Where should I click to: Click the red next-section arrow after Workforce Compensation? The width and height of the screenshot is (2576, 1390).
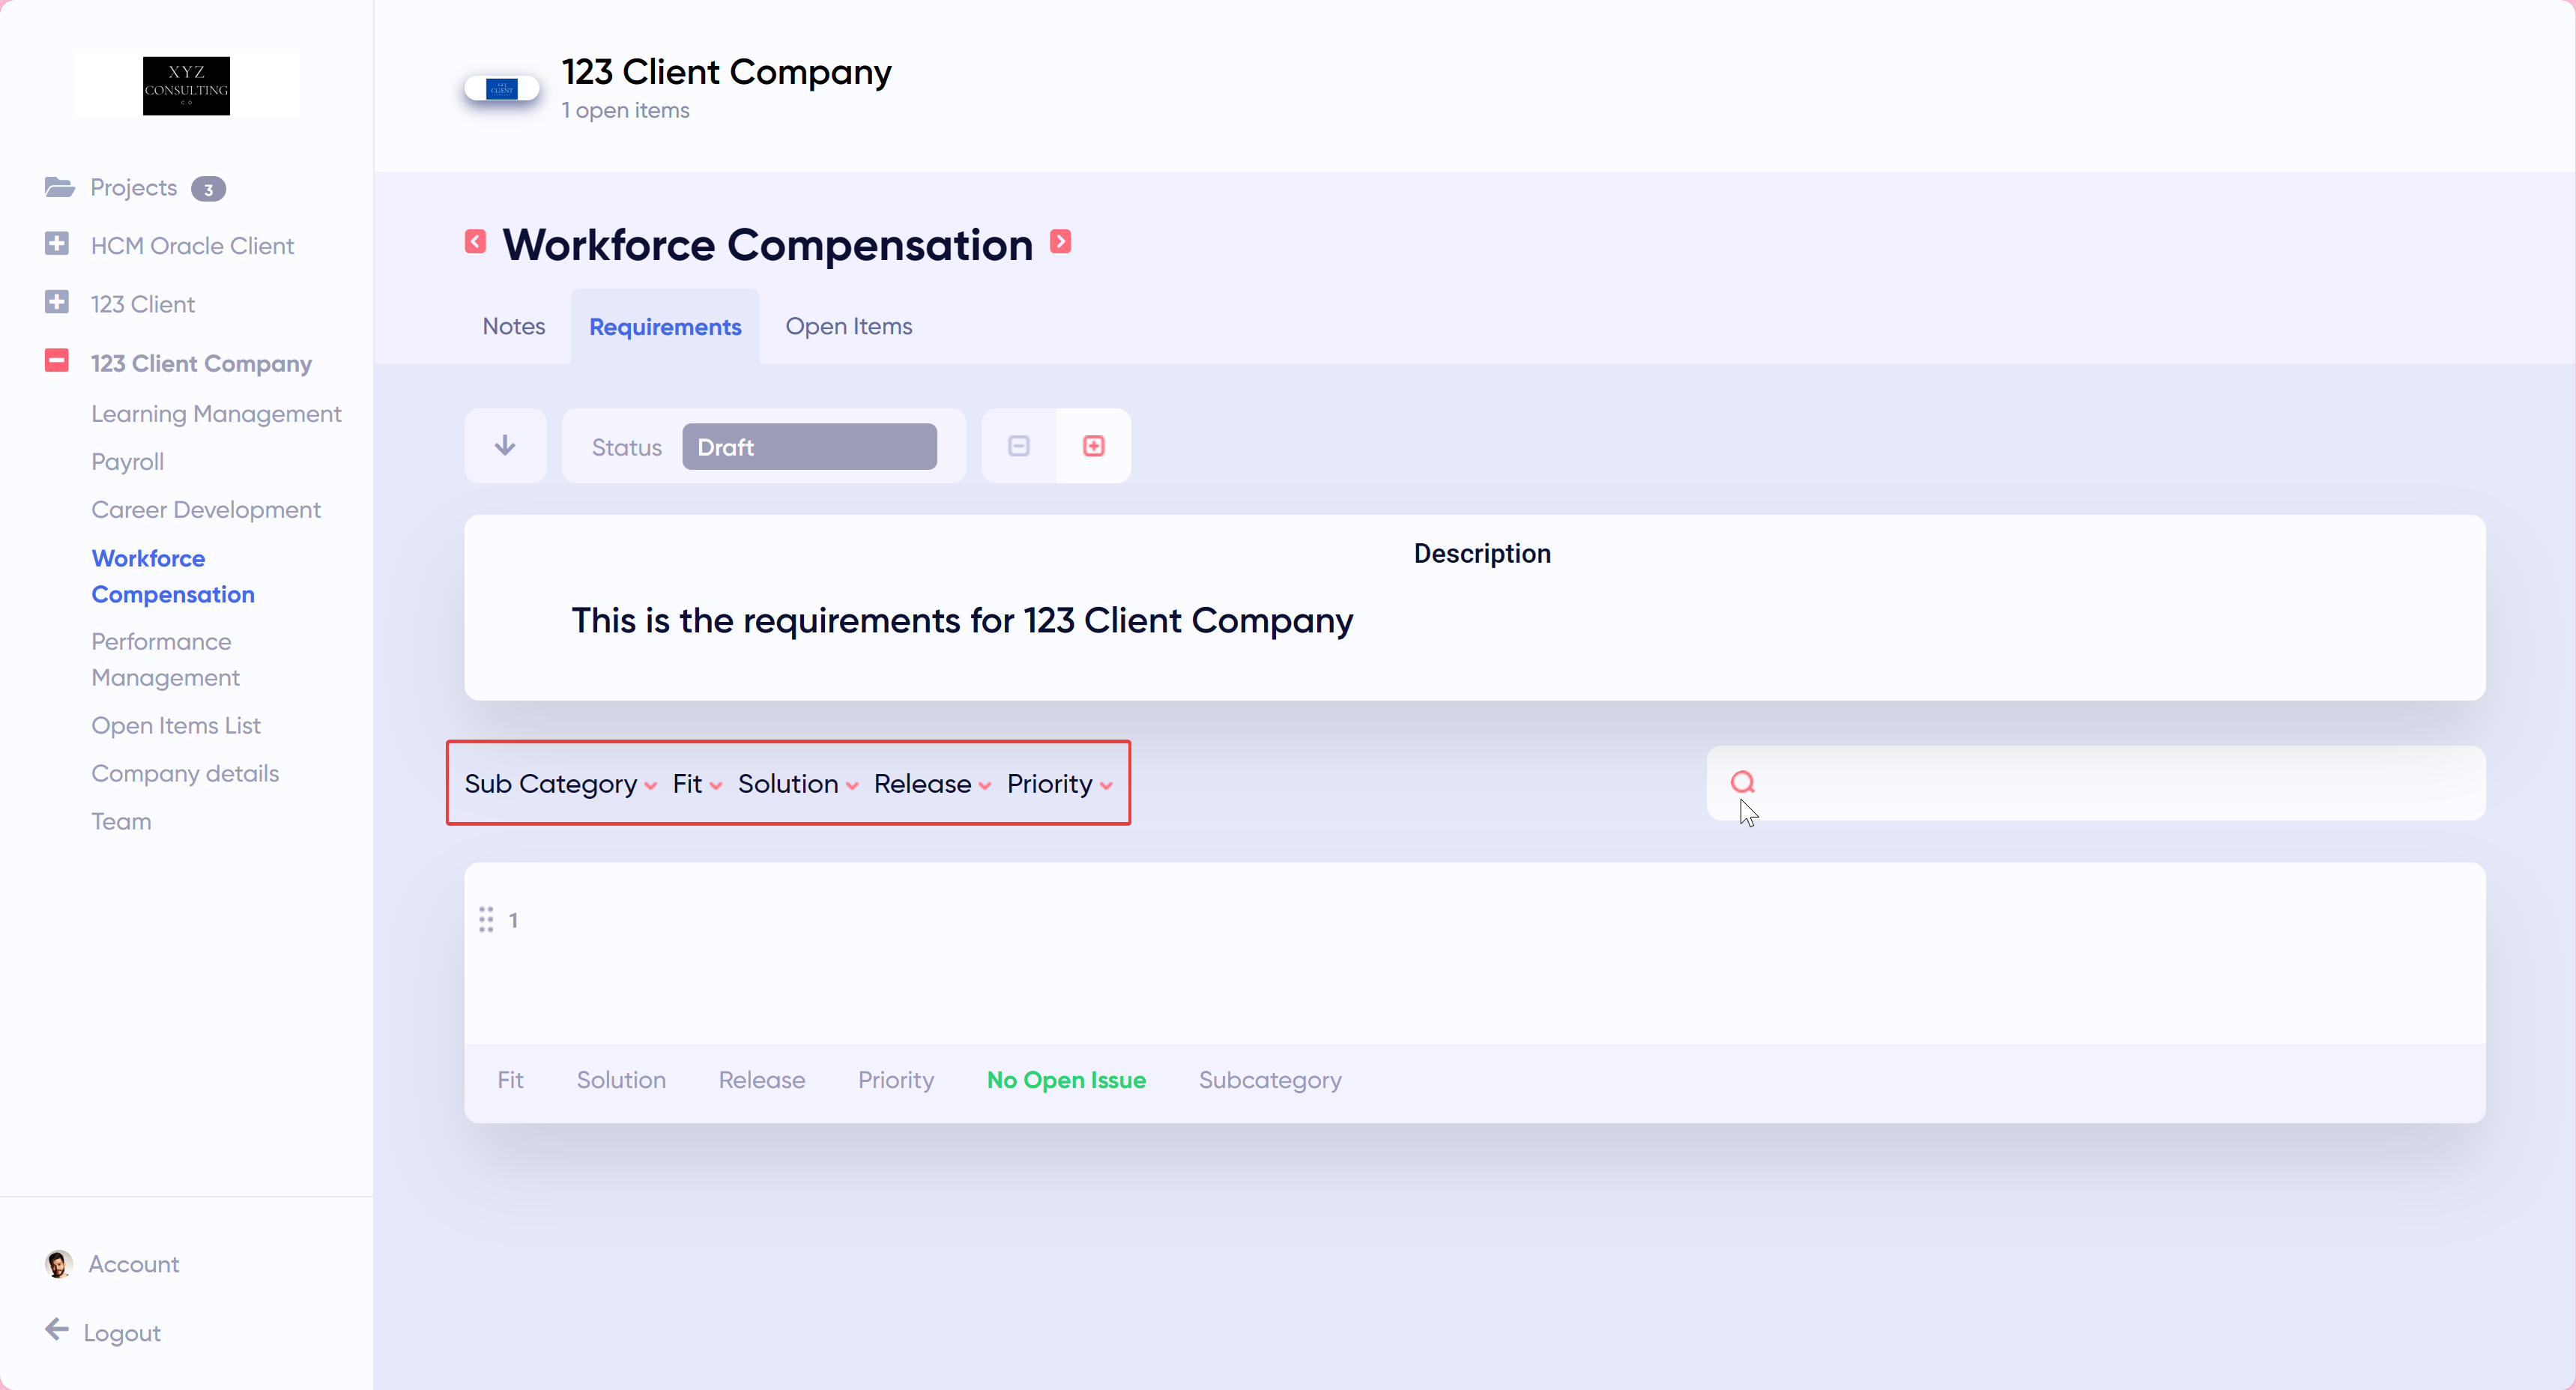[x=1060, y=242]
